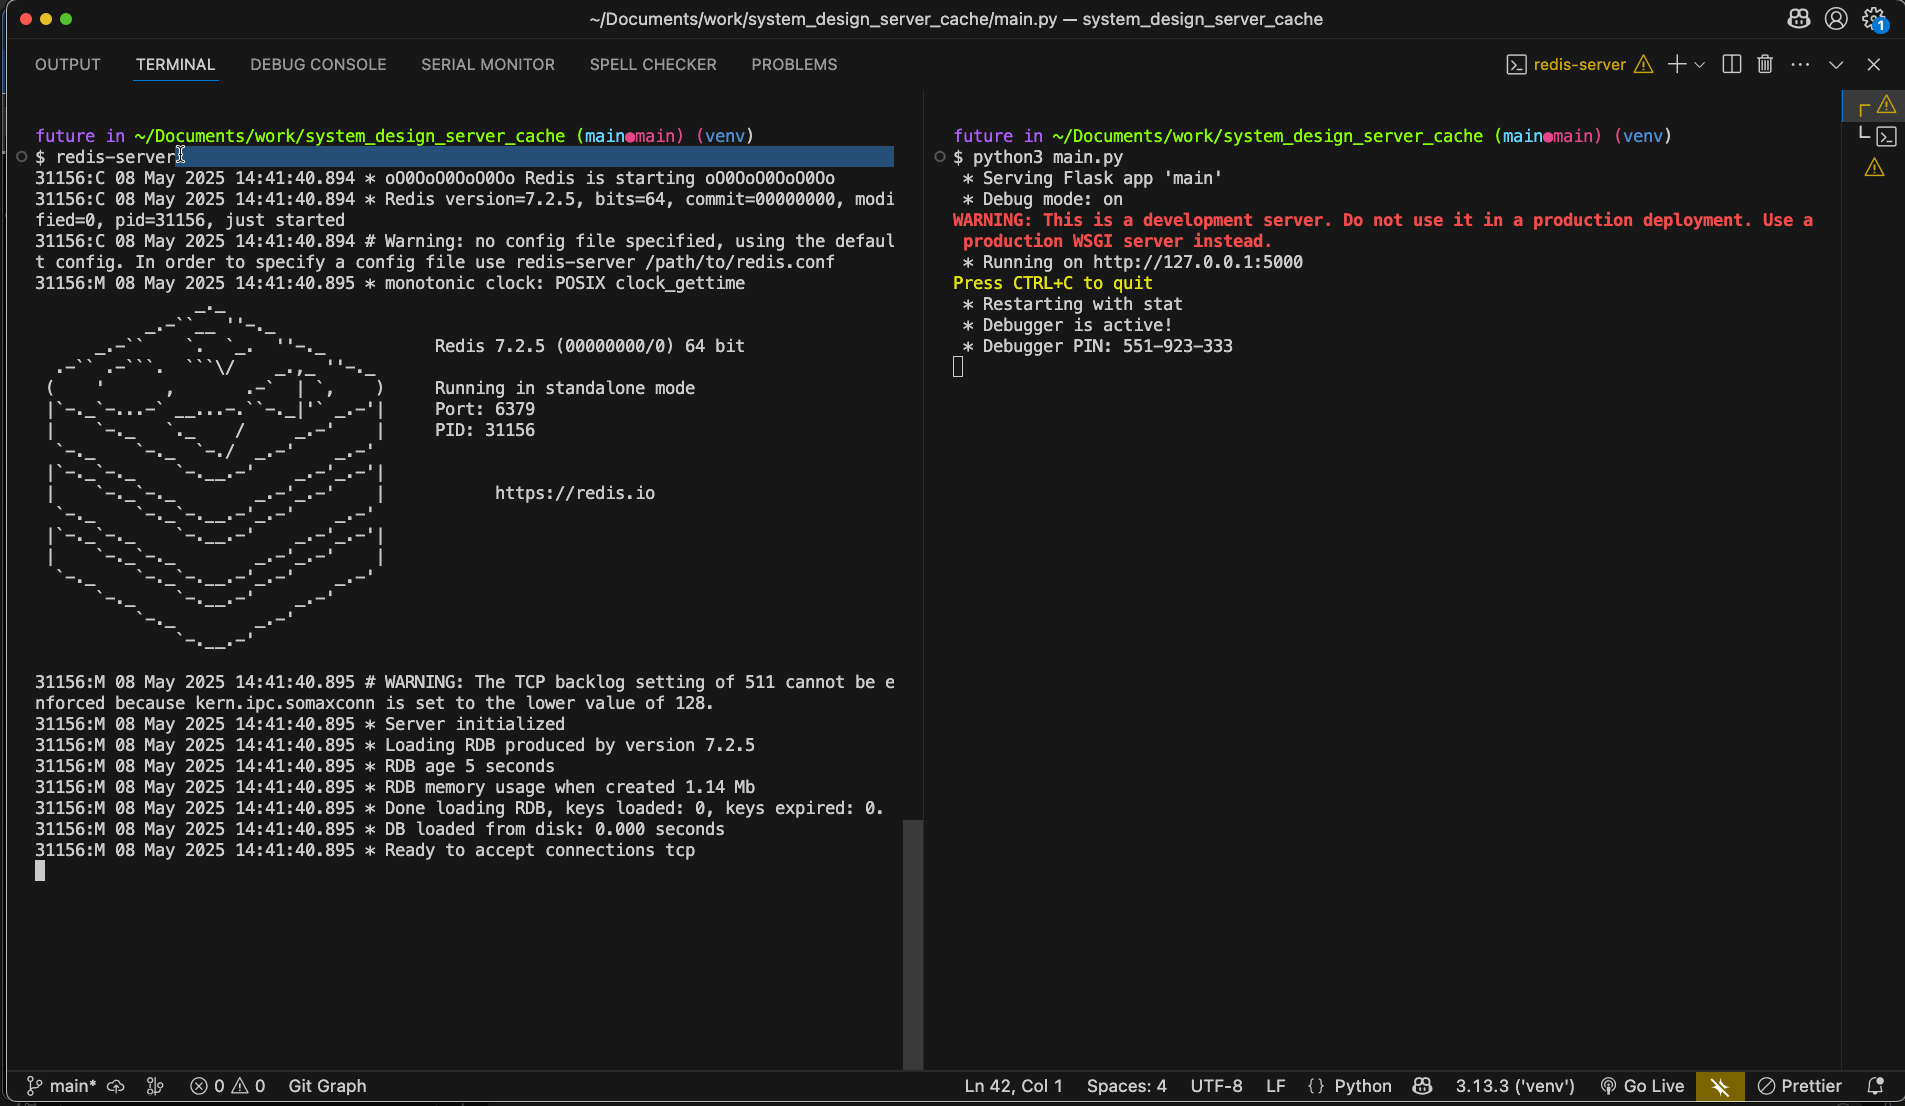Image resolution: width=1905 pixels, height=1106 pixels.
Task: Open the terminal panel more actions ellipsis
Action: (x=1800, y=64)
